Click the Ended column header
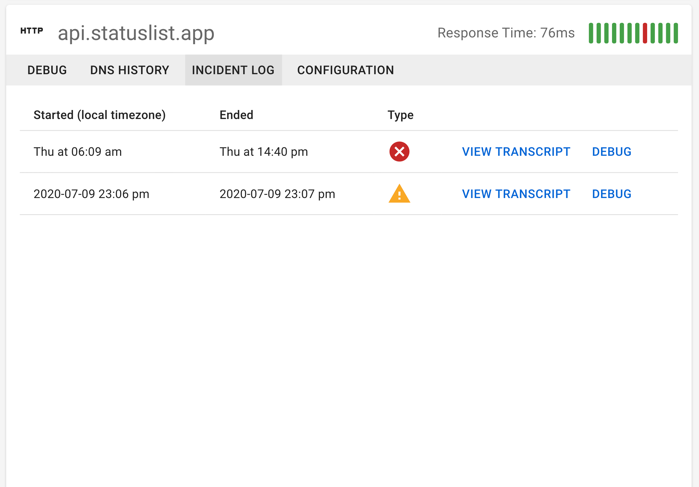The height and width of the screenshot is (487, 699). point(236,115)
